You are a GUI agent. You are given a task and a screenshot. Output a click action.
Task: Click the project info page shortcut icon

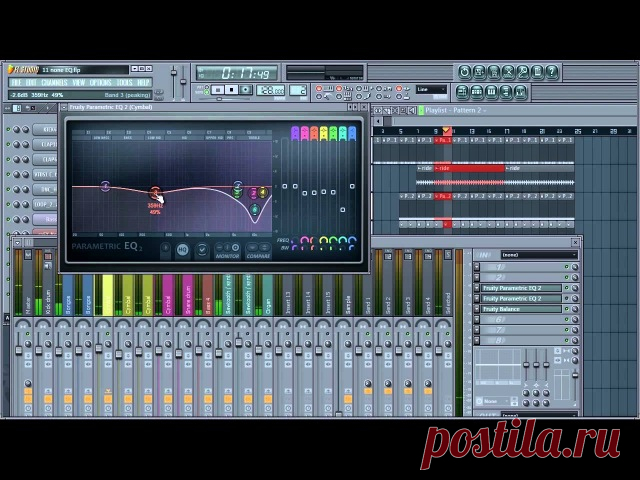click(x=537, y=72)
